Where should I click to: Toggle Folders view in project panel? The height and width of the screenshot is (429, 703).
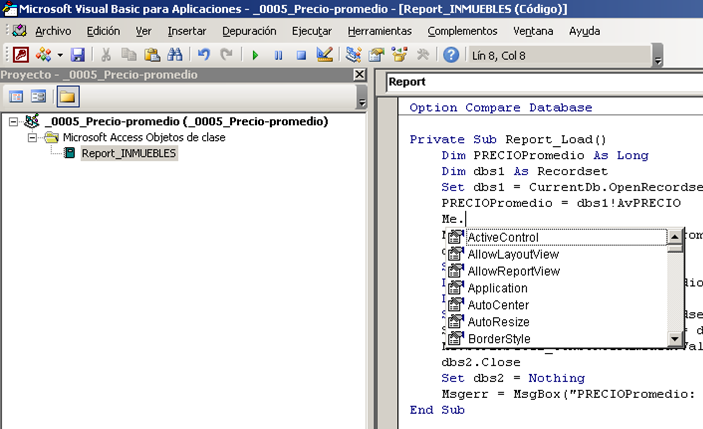coord(68,96)
